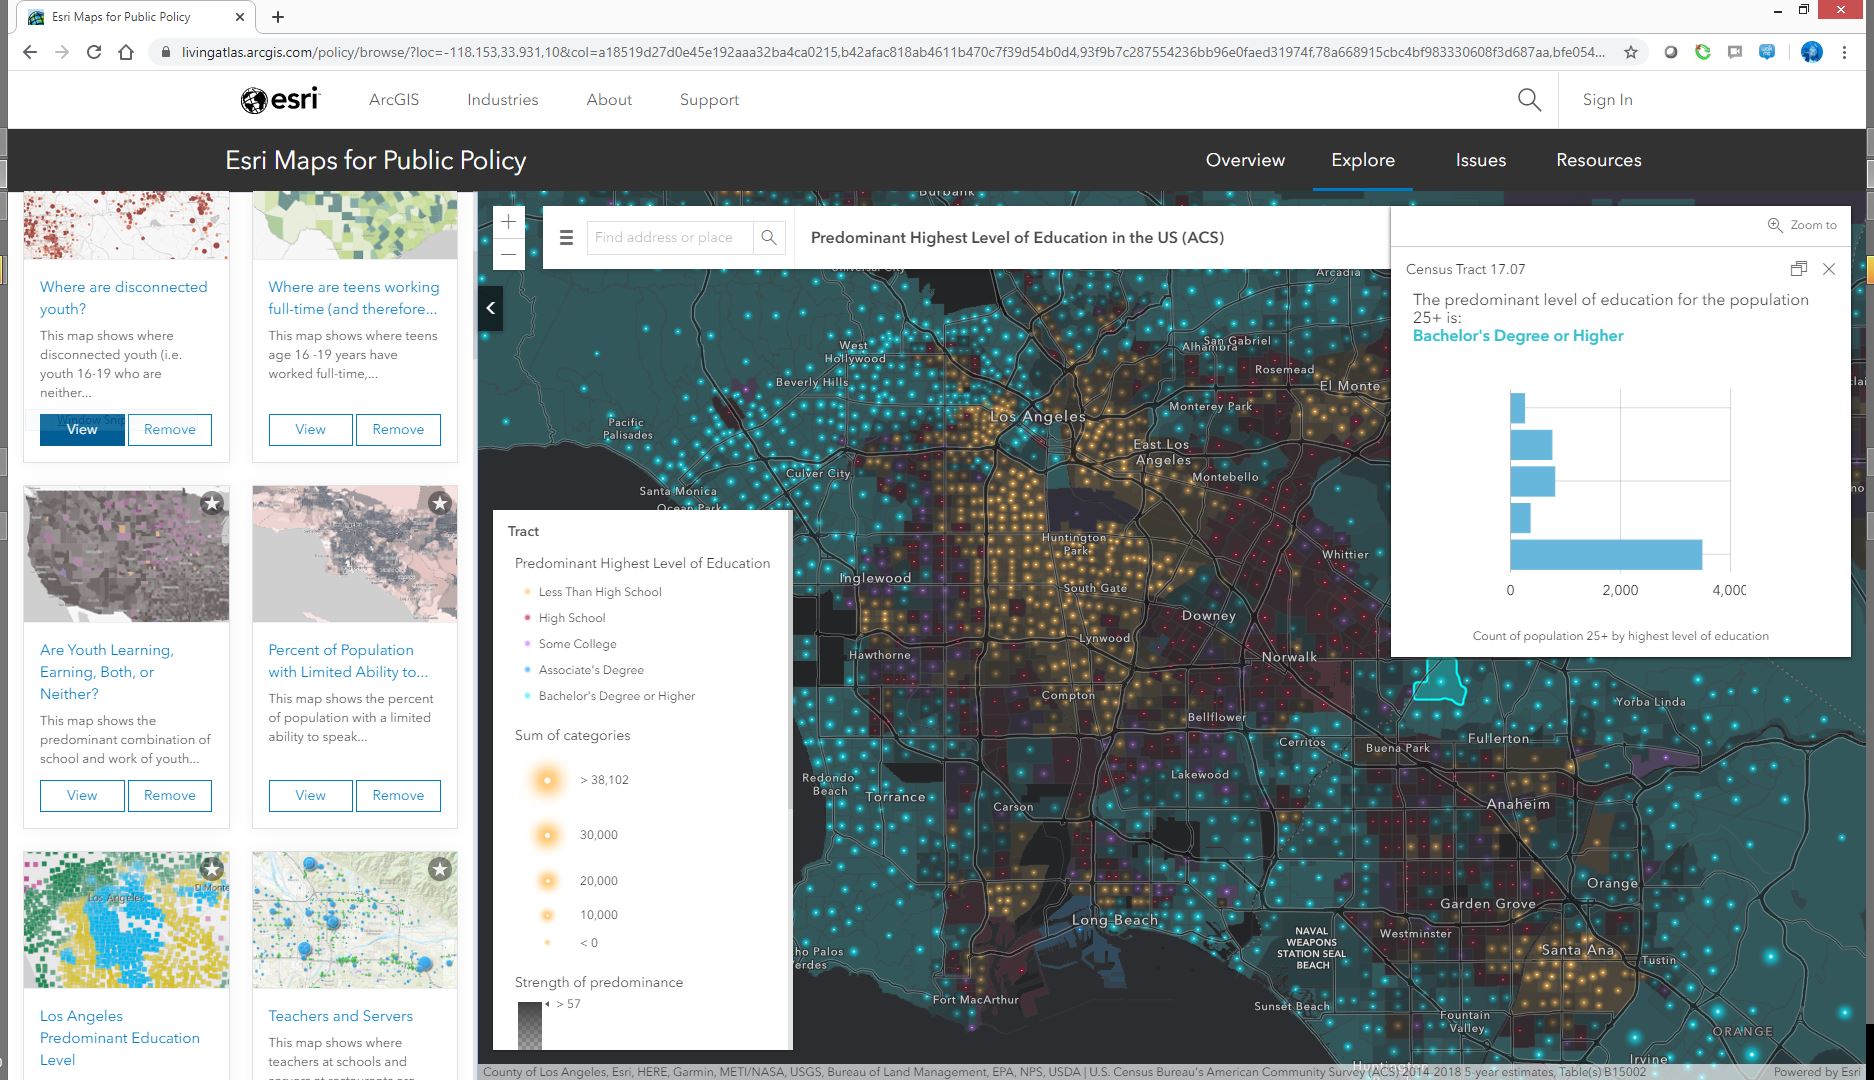View the Percent of Population map
The height and width of the screenshot is (1080, 1874).
311,795
